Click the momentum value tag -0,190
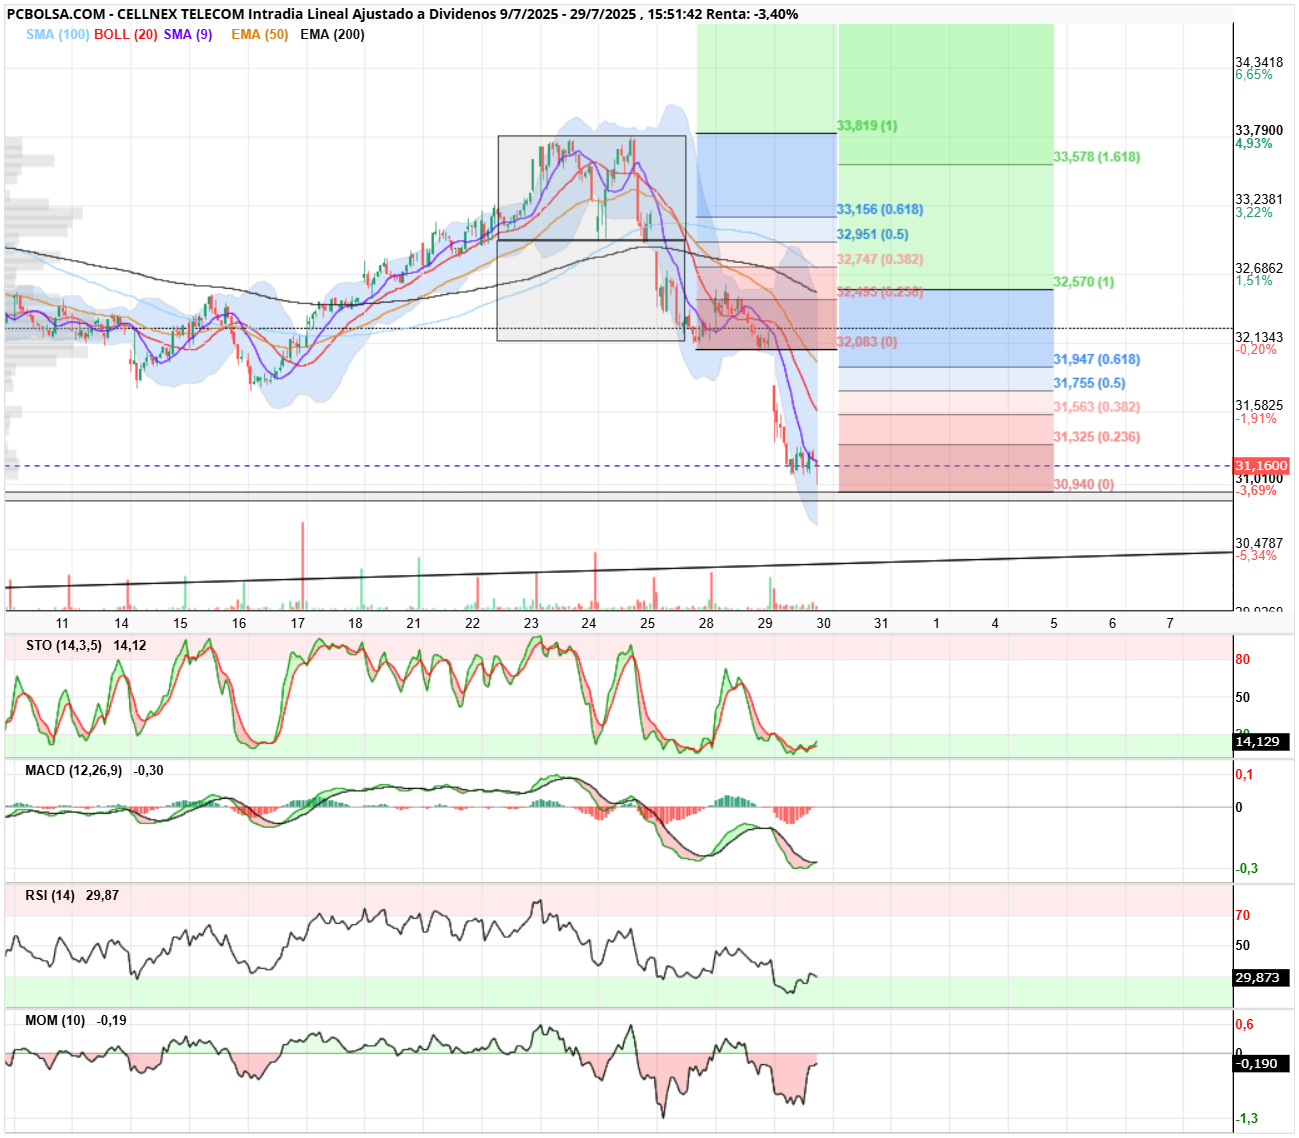Viewport: 1299px width, 1138px height. (x=1260, y=1063)
